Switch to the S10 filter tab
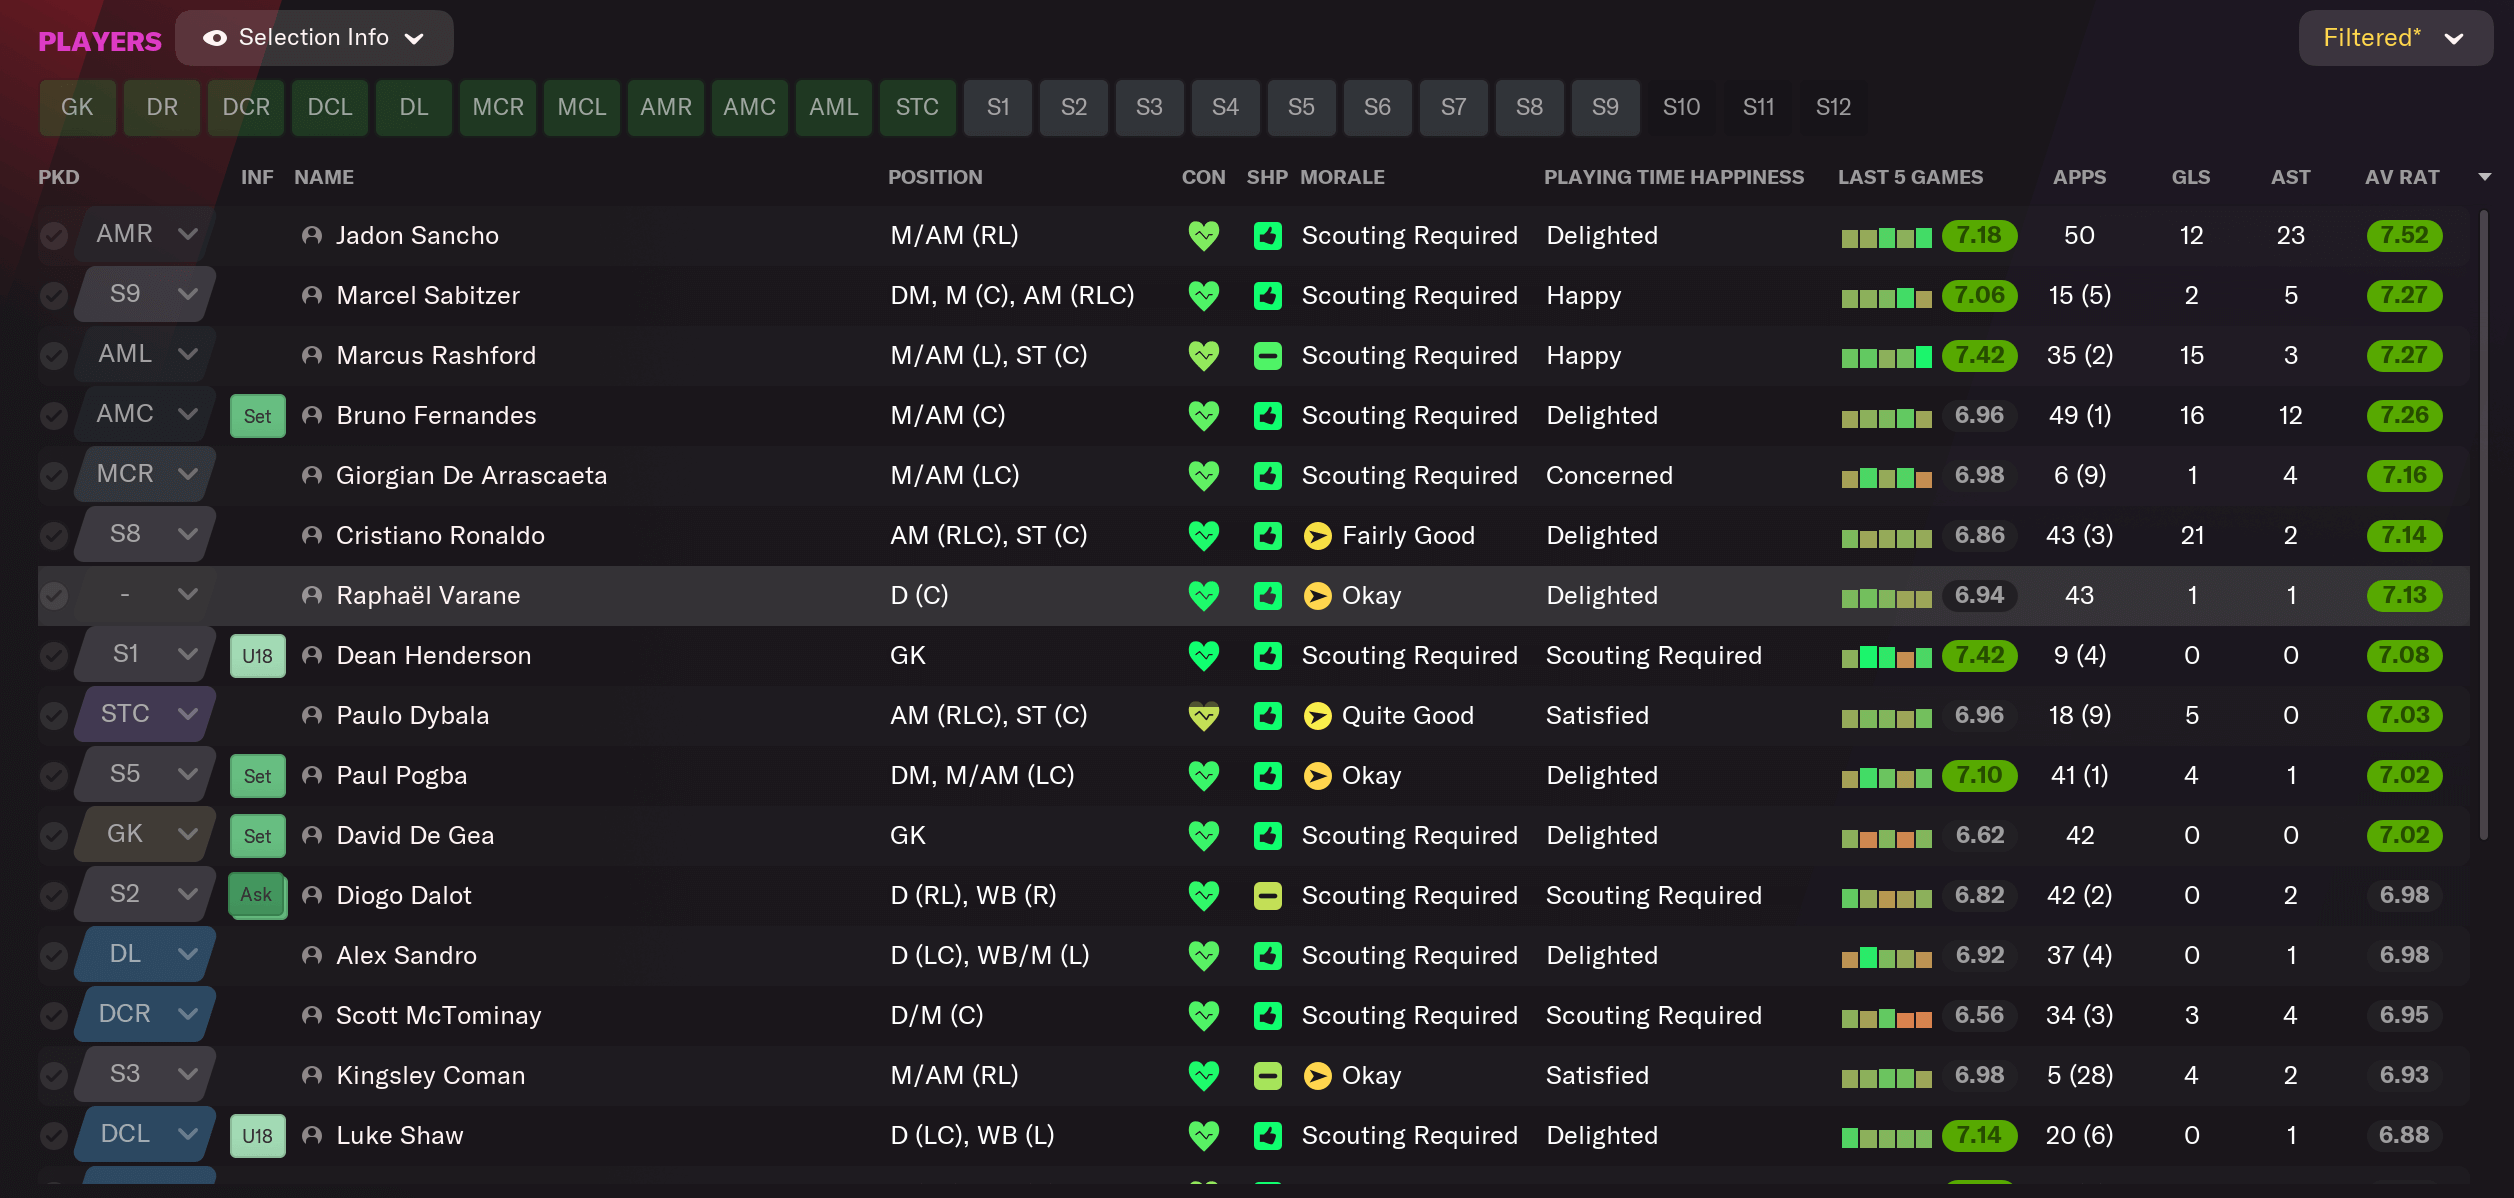Image resolution: width=2514 pixels, height=1198 pixels. pos(1681,107)
